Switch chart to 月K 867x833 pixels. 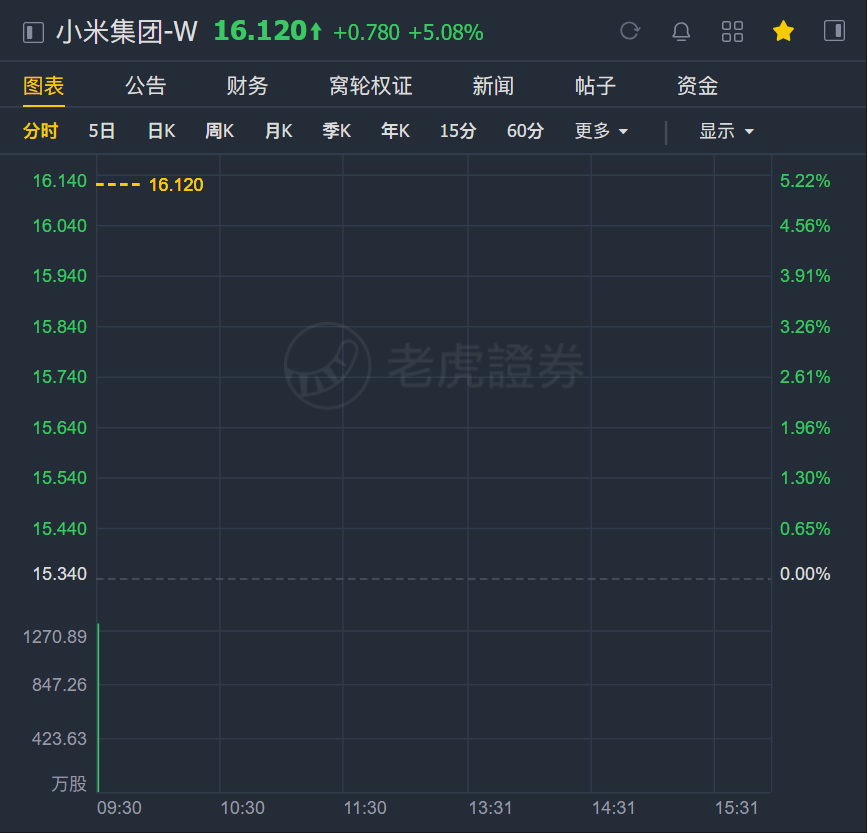click(x=278, y=131)
